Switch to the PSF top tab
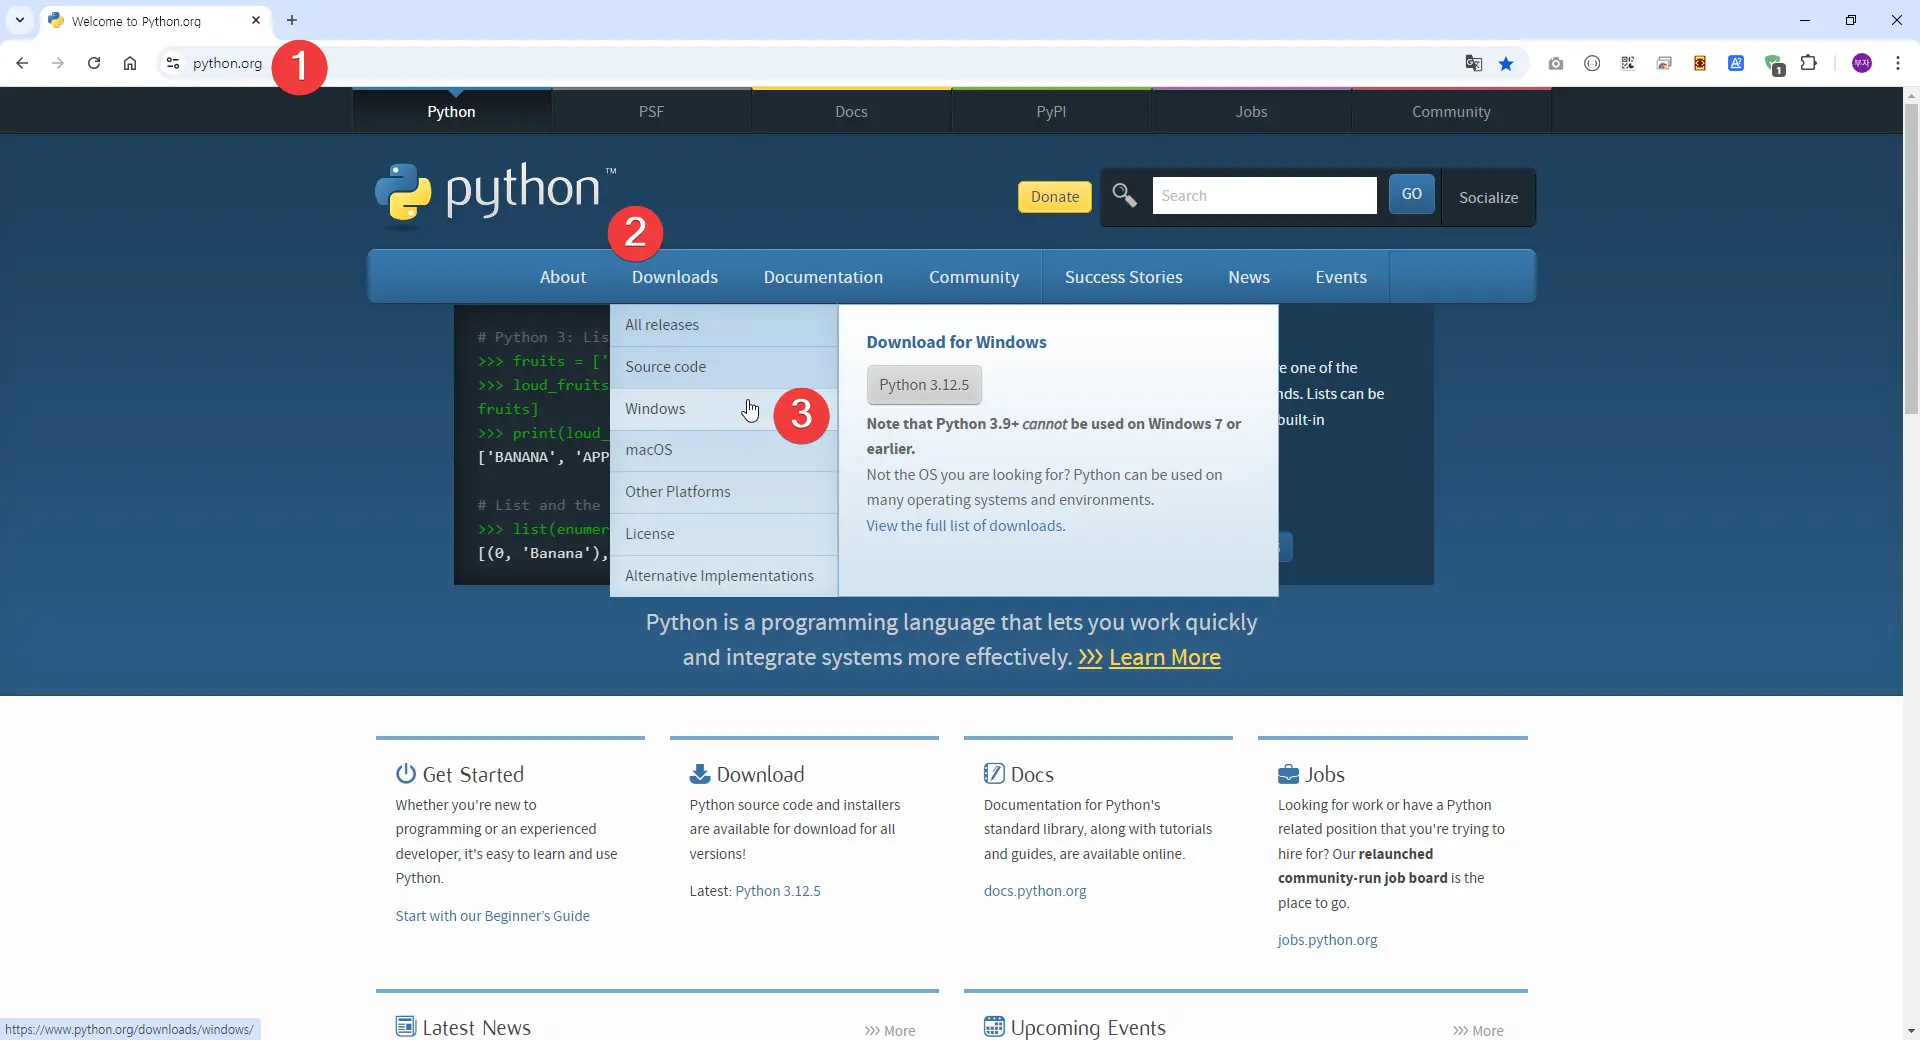This screenshot has width=1920, height=1040. point(651,111)
